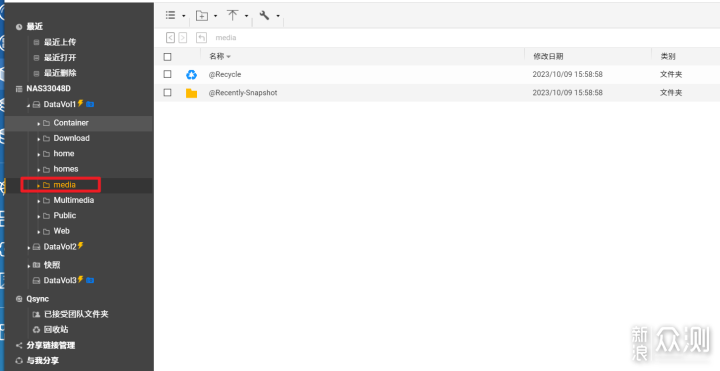Expand upload options dropdown arrow
The width and height of the screenshot is (720, 371).
pos(246,16)
